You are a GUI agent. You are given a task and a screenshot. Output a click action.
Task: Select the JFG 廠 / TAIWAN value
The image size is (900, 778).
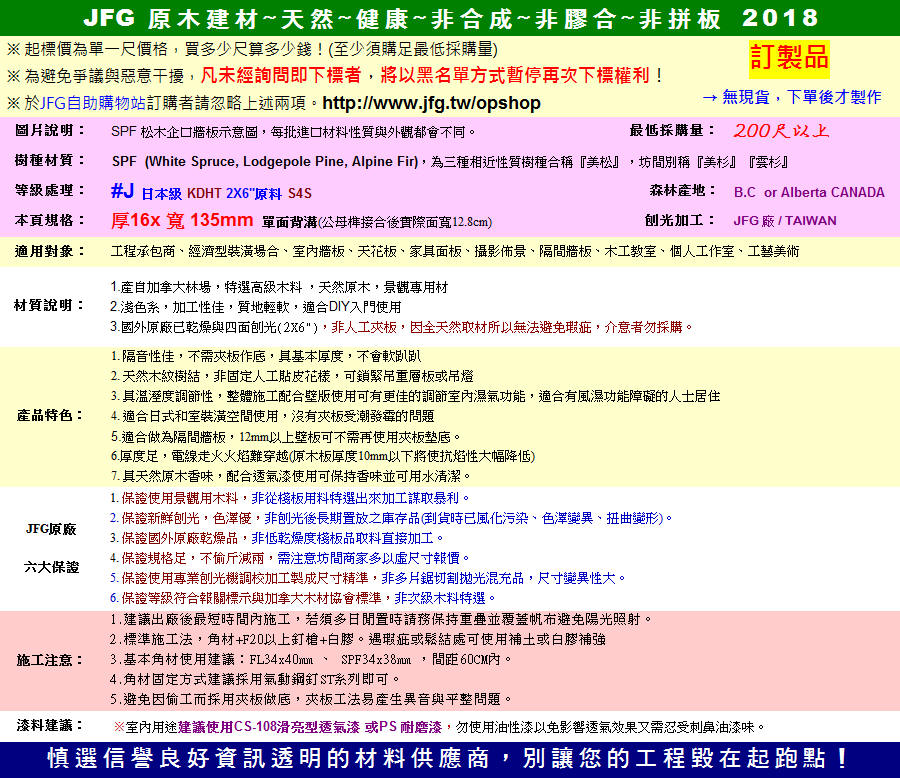tap(785, 220)
